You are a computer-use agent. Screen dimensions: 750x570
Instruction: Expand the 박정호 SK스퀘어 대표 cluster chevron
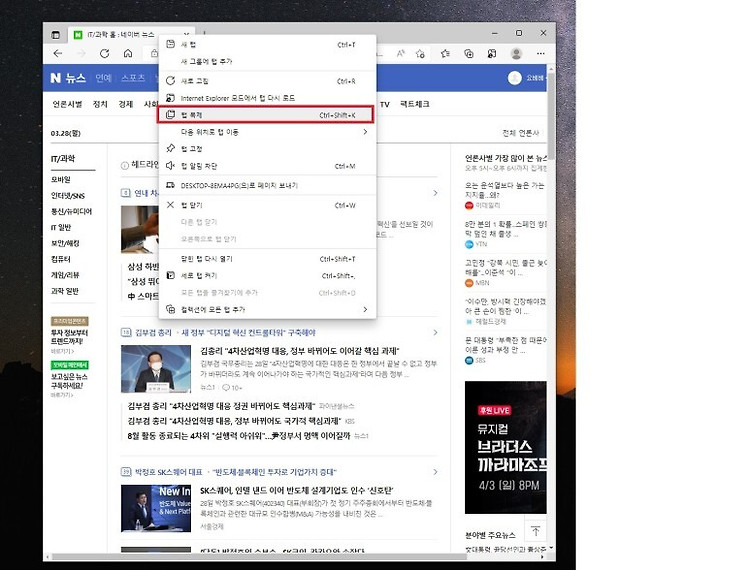coord(435,472)
